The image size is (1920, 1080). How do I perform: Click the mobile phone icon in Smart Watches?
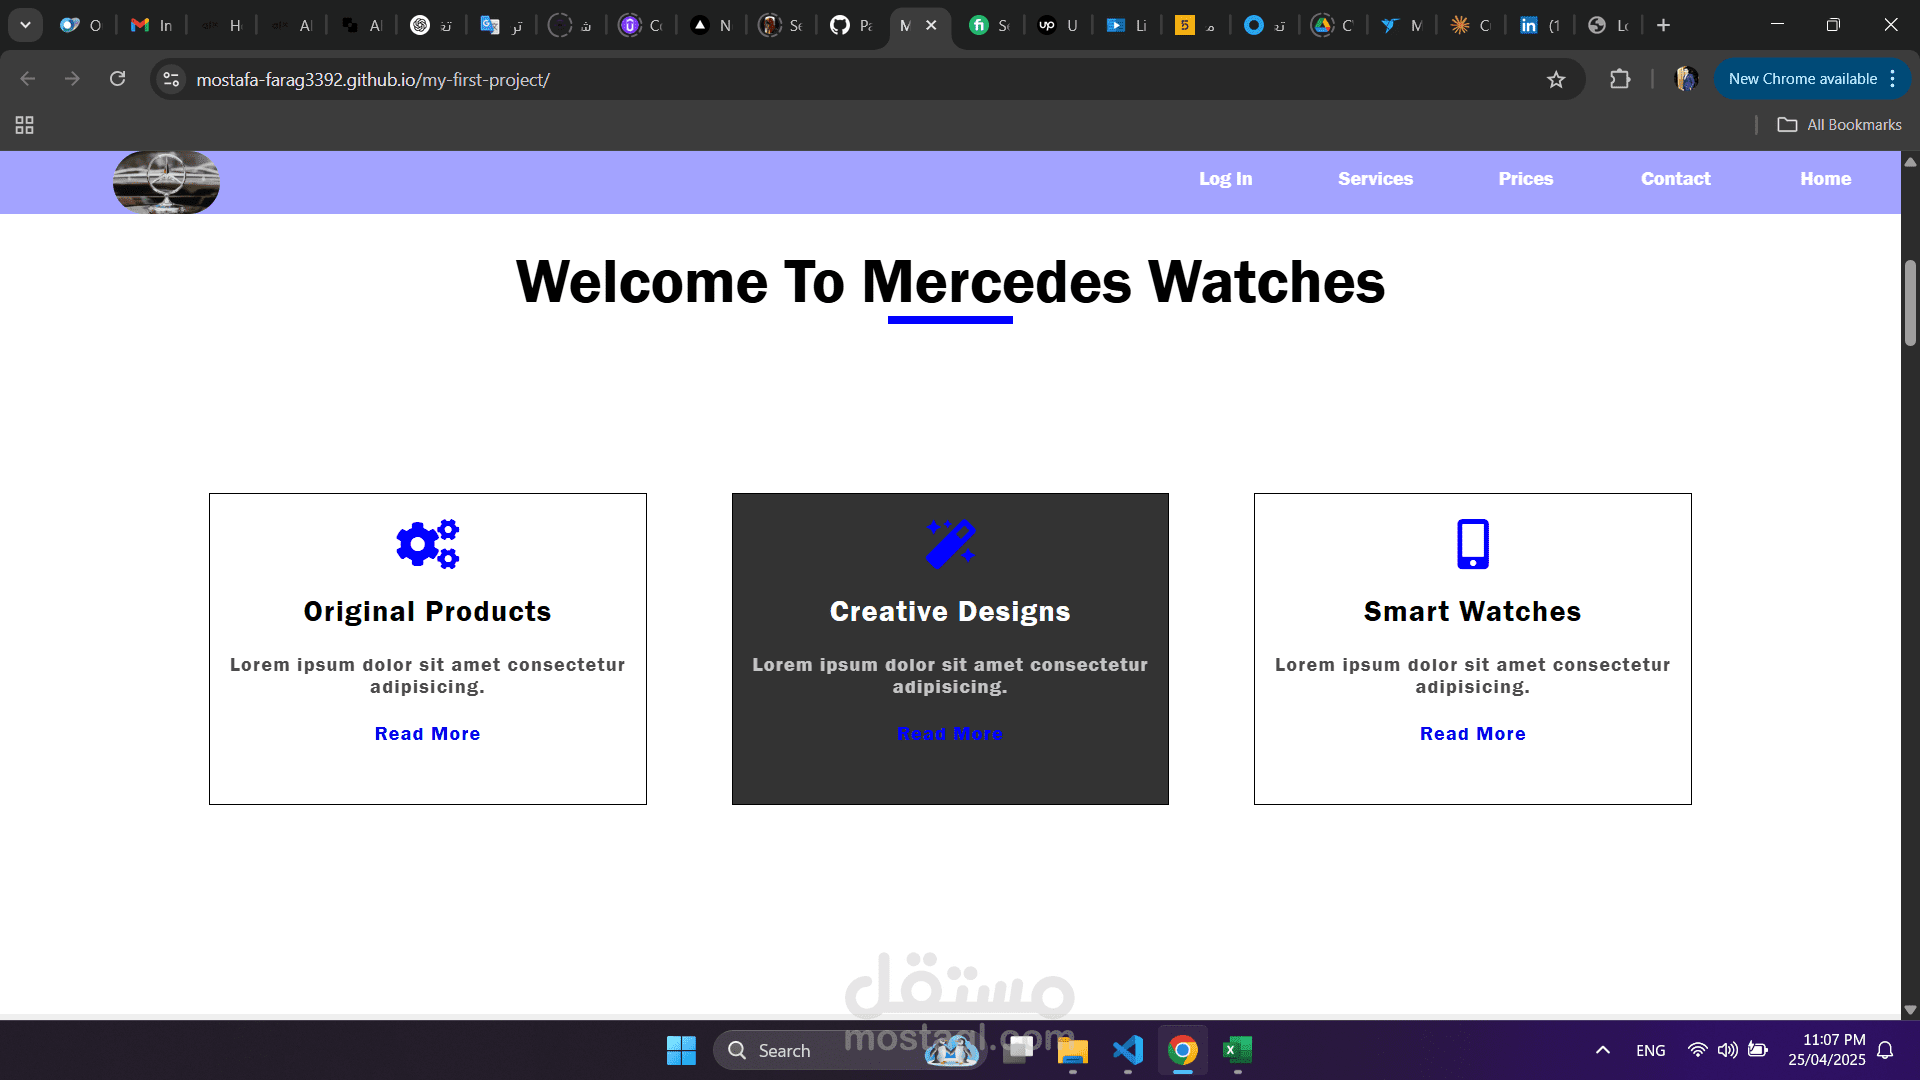pos(1472,544)
